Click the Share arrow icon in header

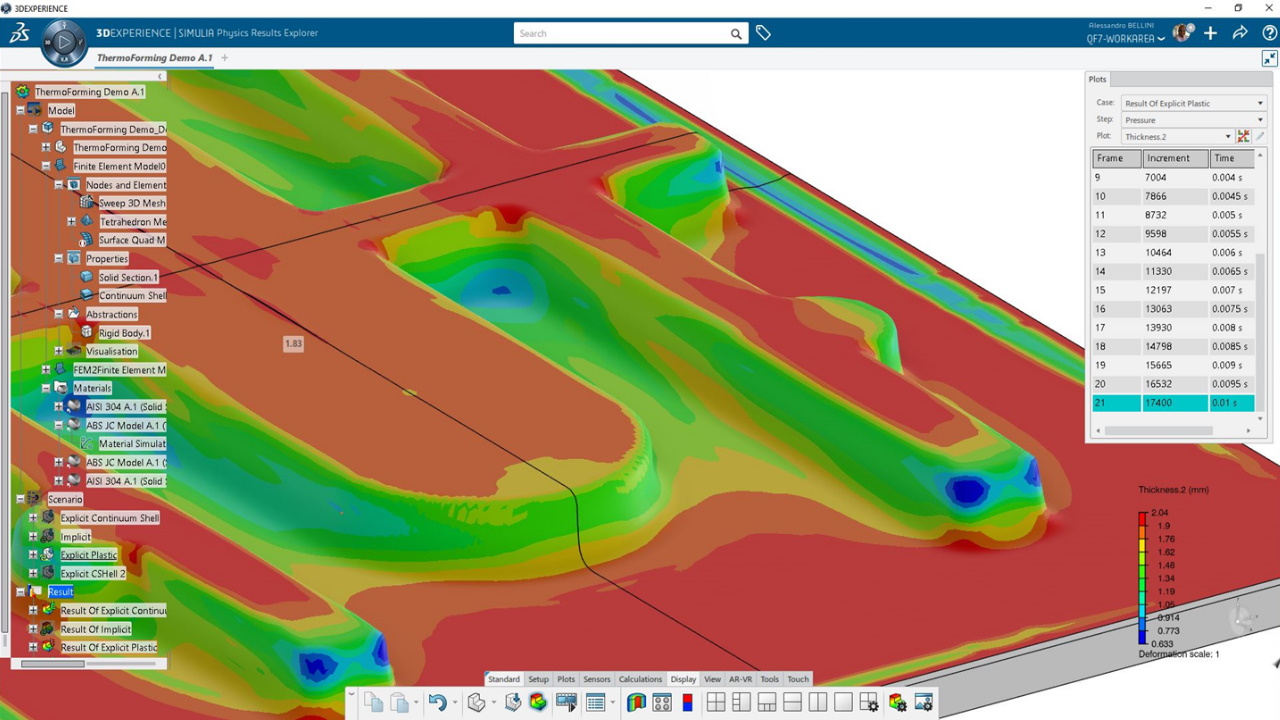[1240, 33]
